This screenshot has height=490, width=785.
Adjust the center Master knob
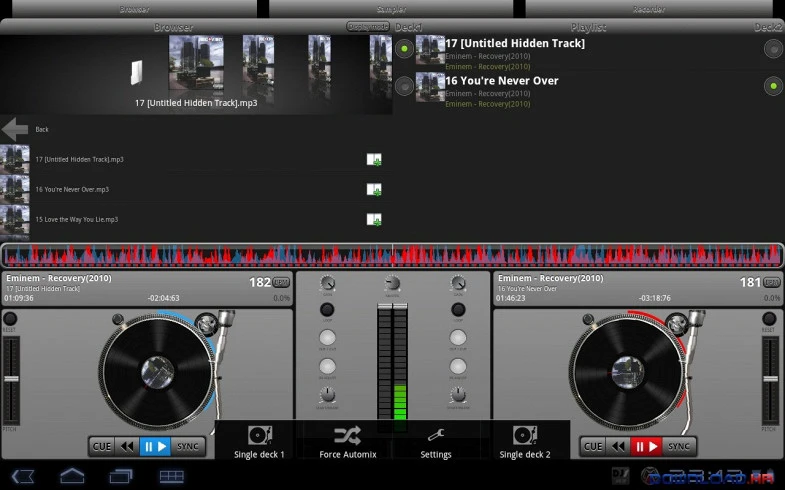392,284
